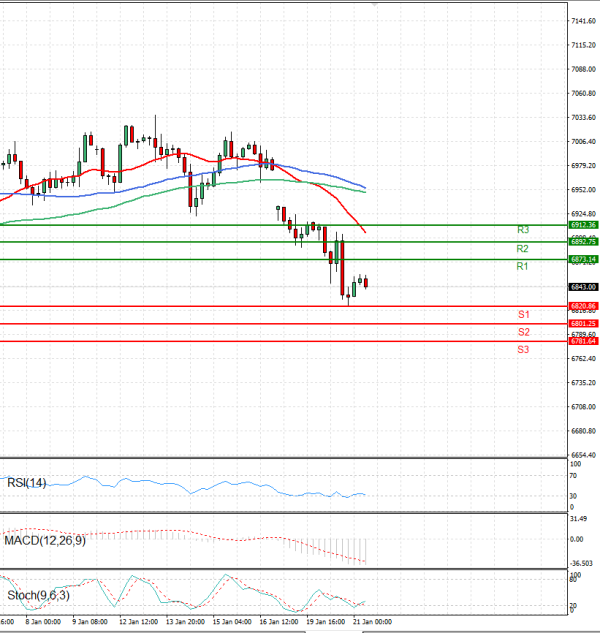Select the 6781.64 support price tag
The width and height of the screenshot is (600, 633).
click(x=583, y=341)
